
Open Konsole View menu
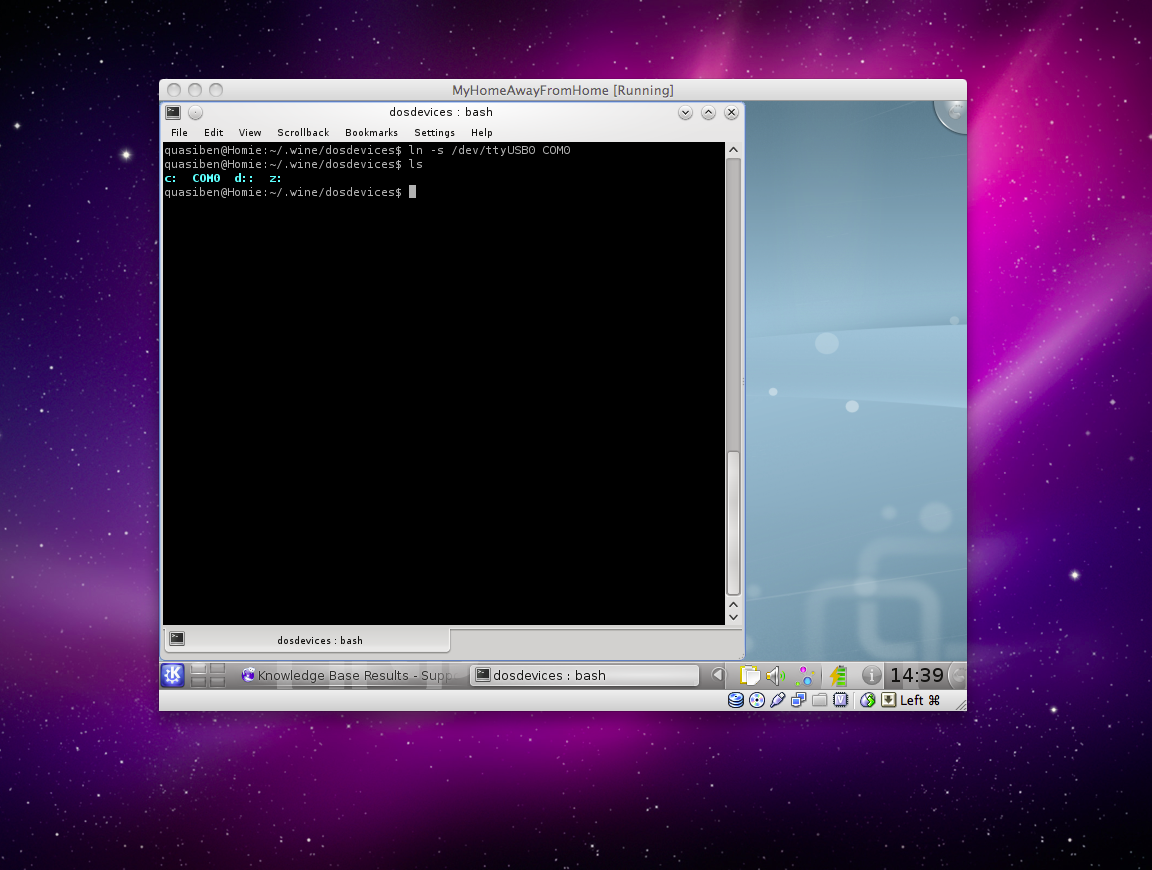coord(250,132)
